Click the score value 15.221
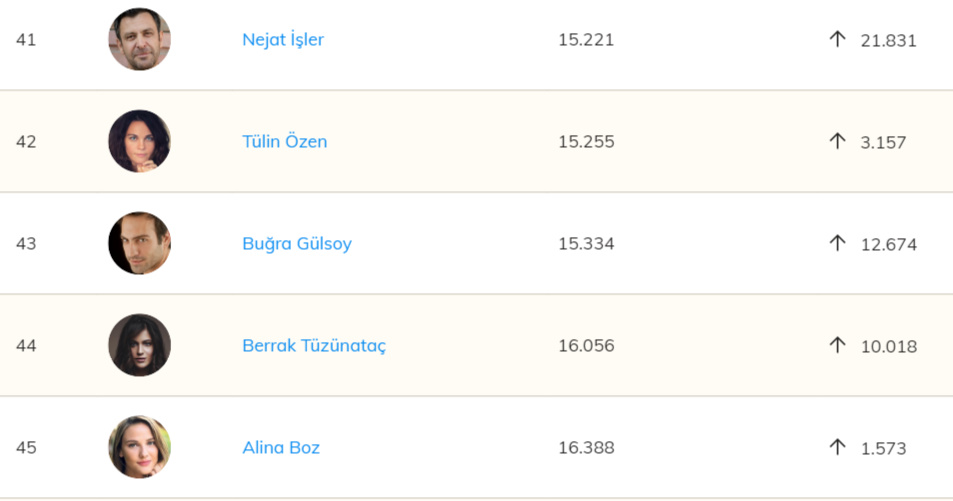Image resolution: width=953 pixels, height=501 pixels. [x=586, y=40]
